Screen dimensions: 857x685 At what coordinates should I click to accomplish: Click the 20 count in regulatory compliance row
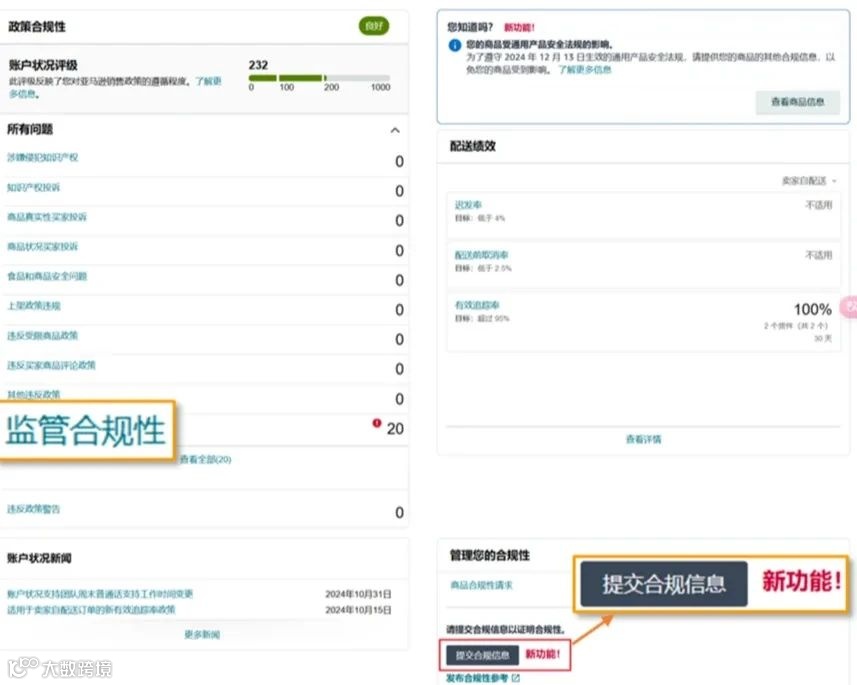click(x=395, y=429)
